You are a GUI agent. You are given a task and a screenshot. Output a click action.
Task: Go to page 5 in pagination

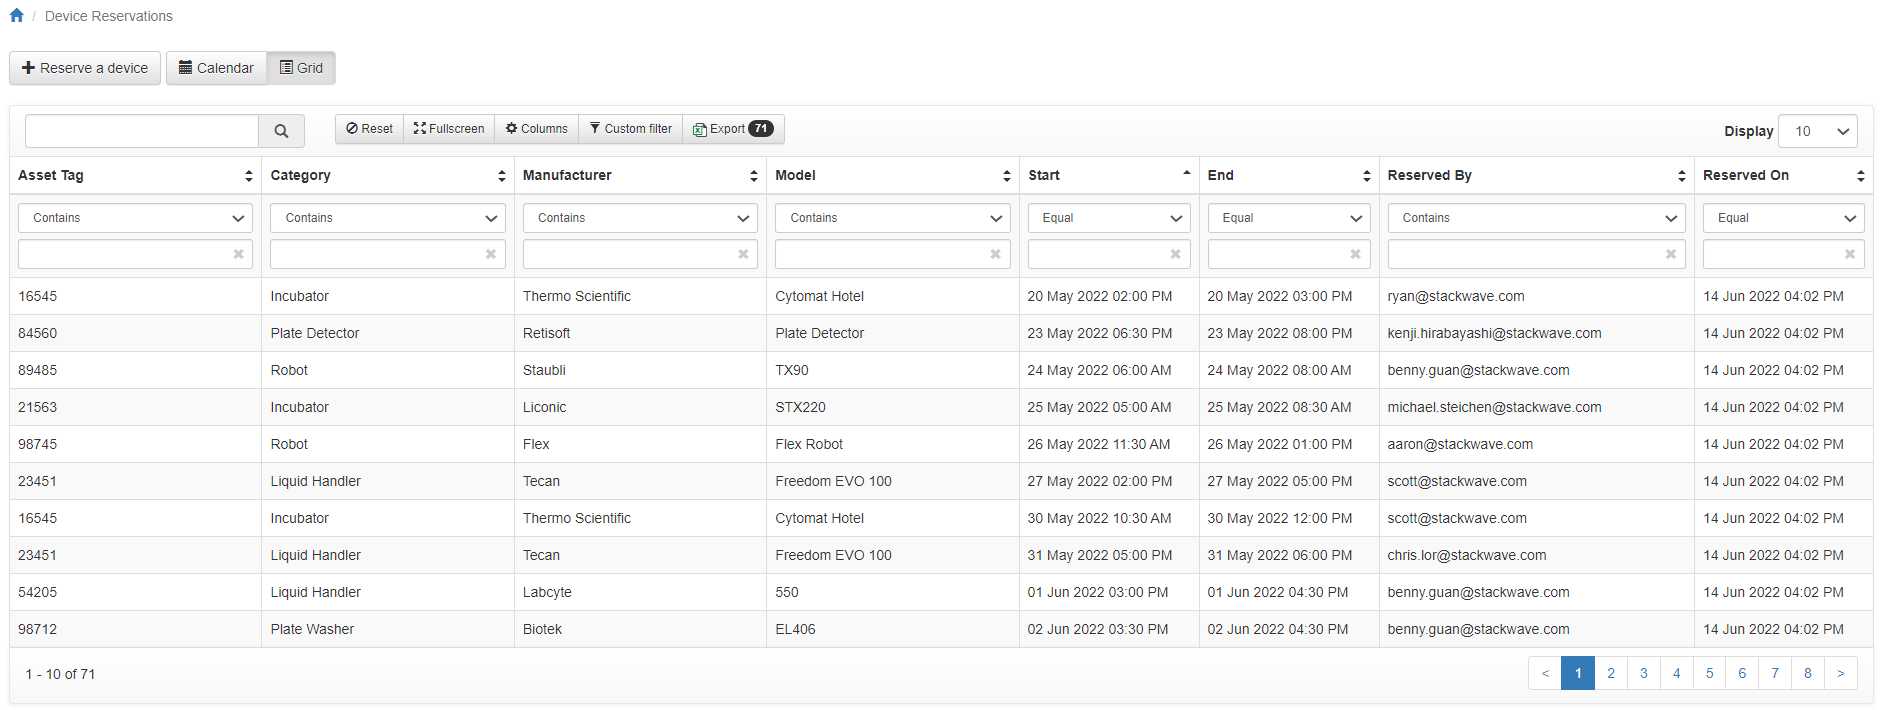(x=1709, y=673)
